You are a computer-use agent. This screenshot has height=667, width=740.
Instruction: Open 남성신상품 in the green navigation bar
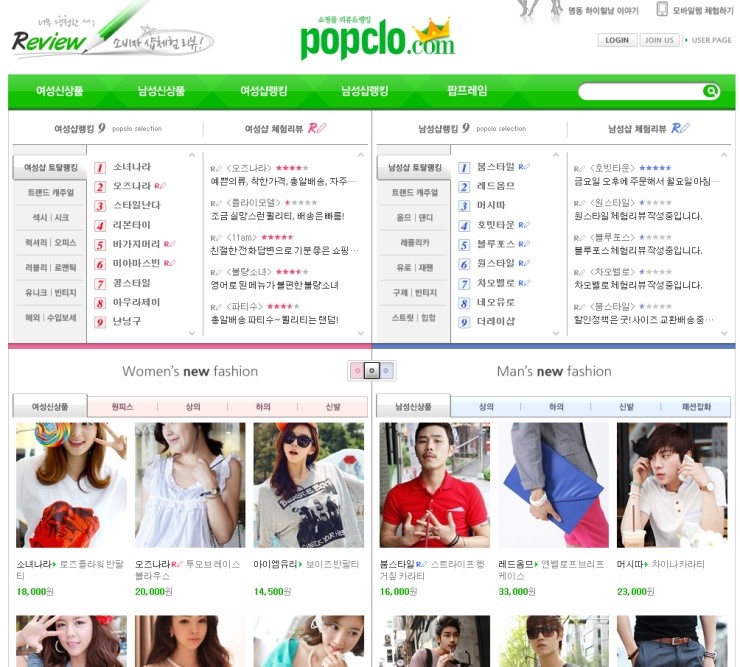161,91
